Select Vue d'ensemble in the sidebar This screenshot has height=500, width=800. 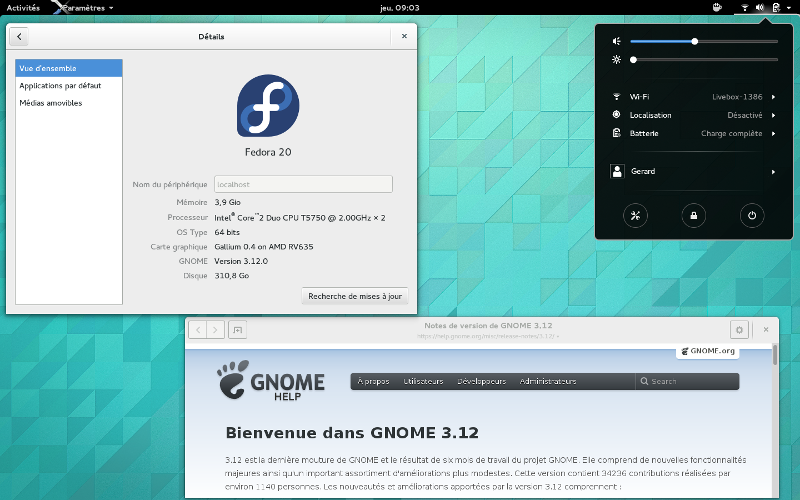point(69,68)
